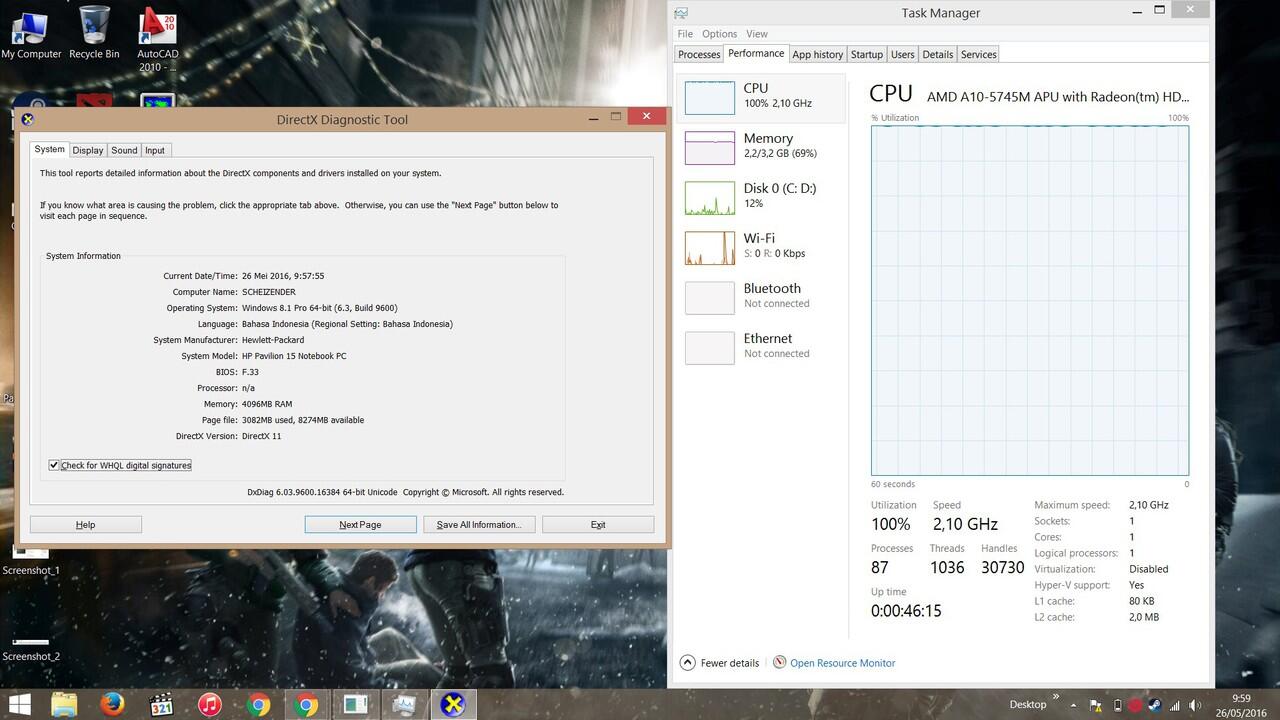Click the Resource Monitor gauge icon
This screenshot has width=1280, height=720.
(x=779, y=662)
